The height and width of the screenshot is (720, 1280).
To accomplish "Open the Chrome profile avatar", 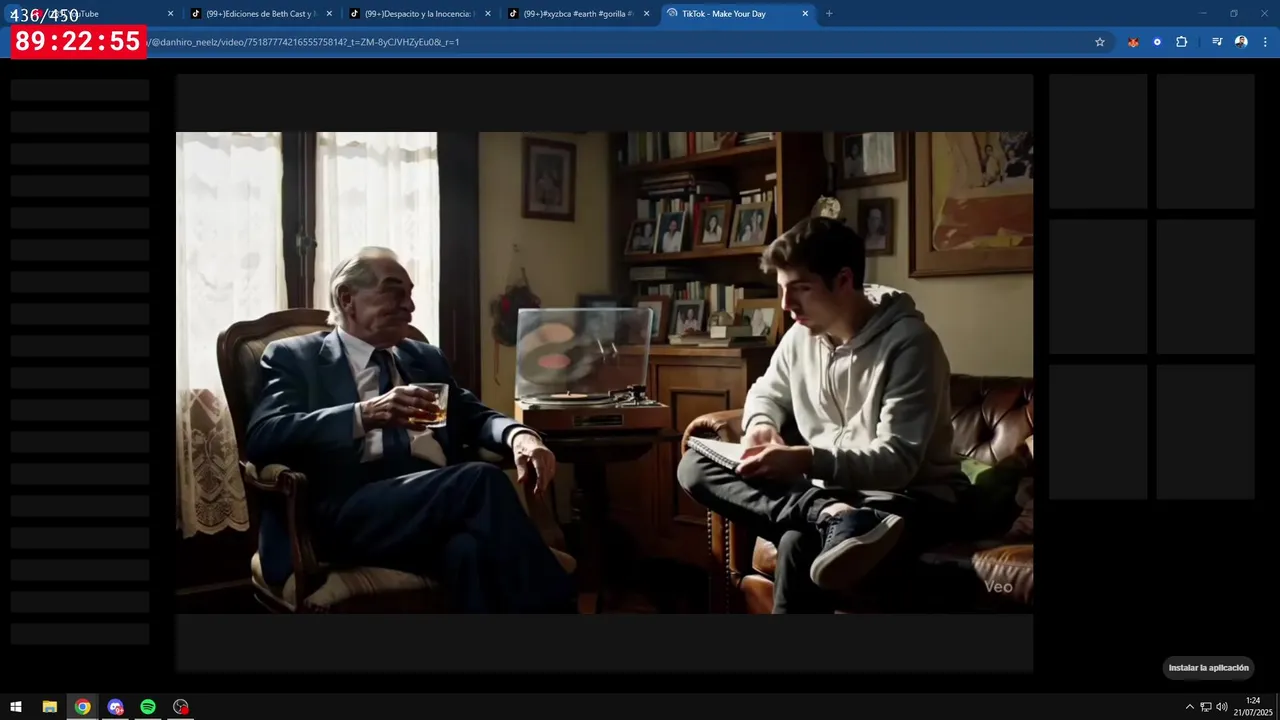I will (1241, 42).
